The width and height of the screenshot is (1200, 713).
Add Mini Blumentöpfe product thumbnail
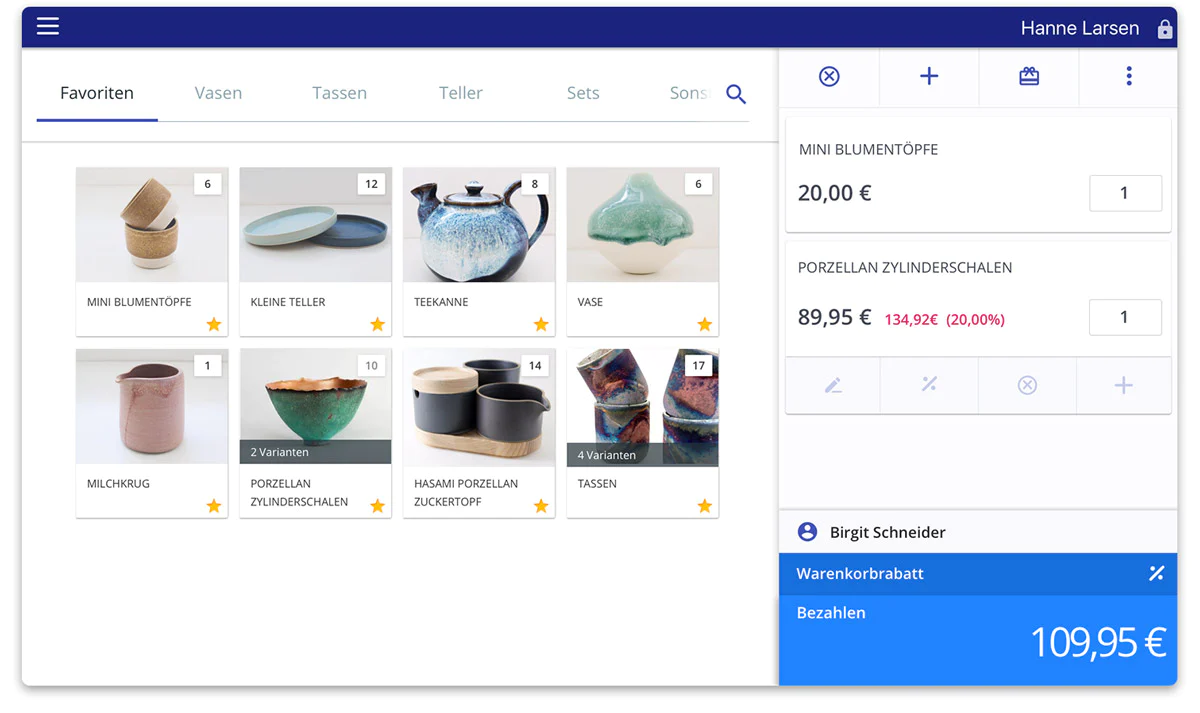click(x=152, y=225)
